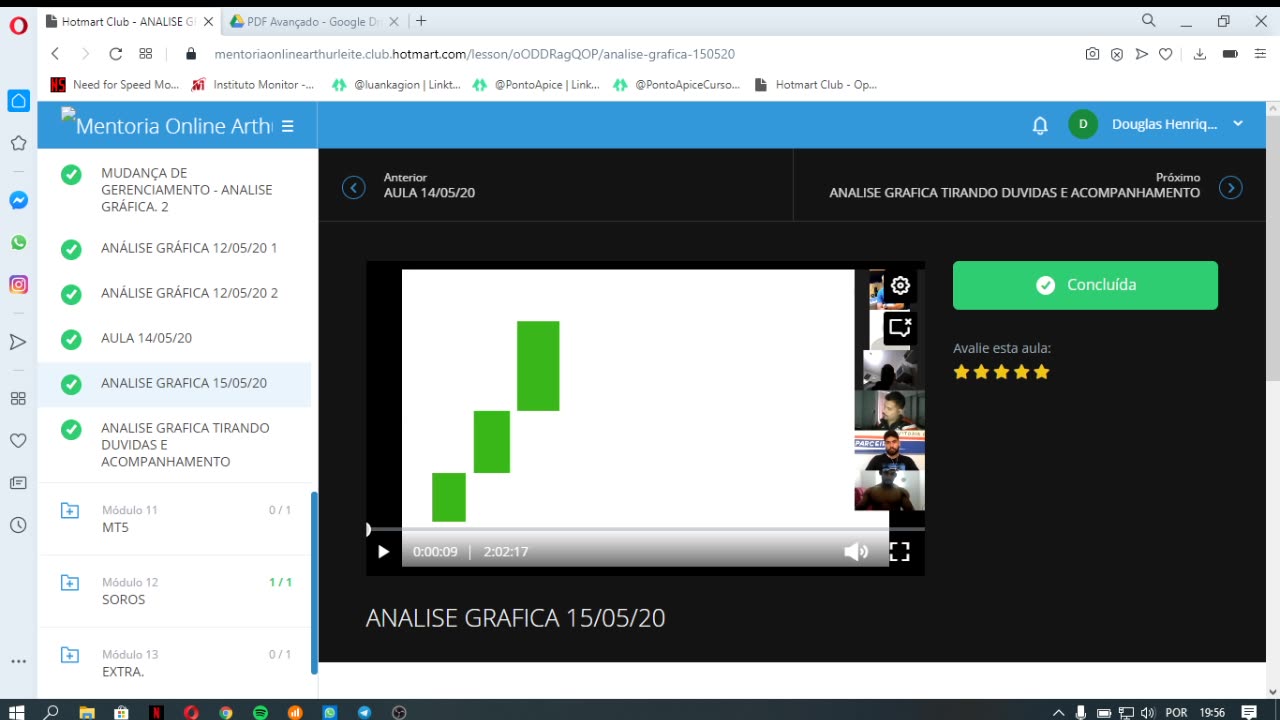Open personal news in Opera sidebar
This screenshot has width=1280, height=720.
coord(18,483)
